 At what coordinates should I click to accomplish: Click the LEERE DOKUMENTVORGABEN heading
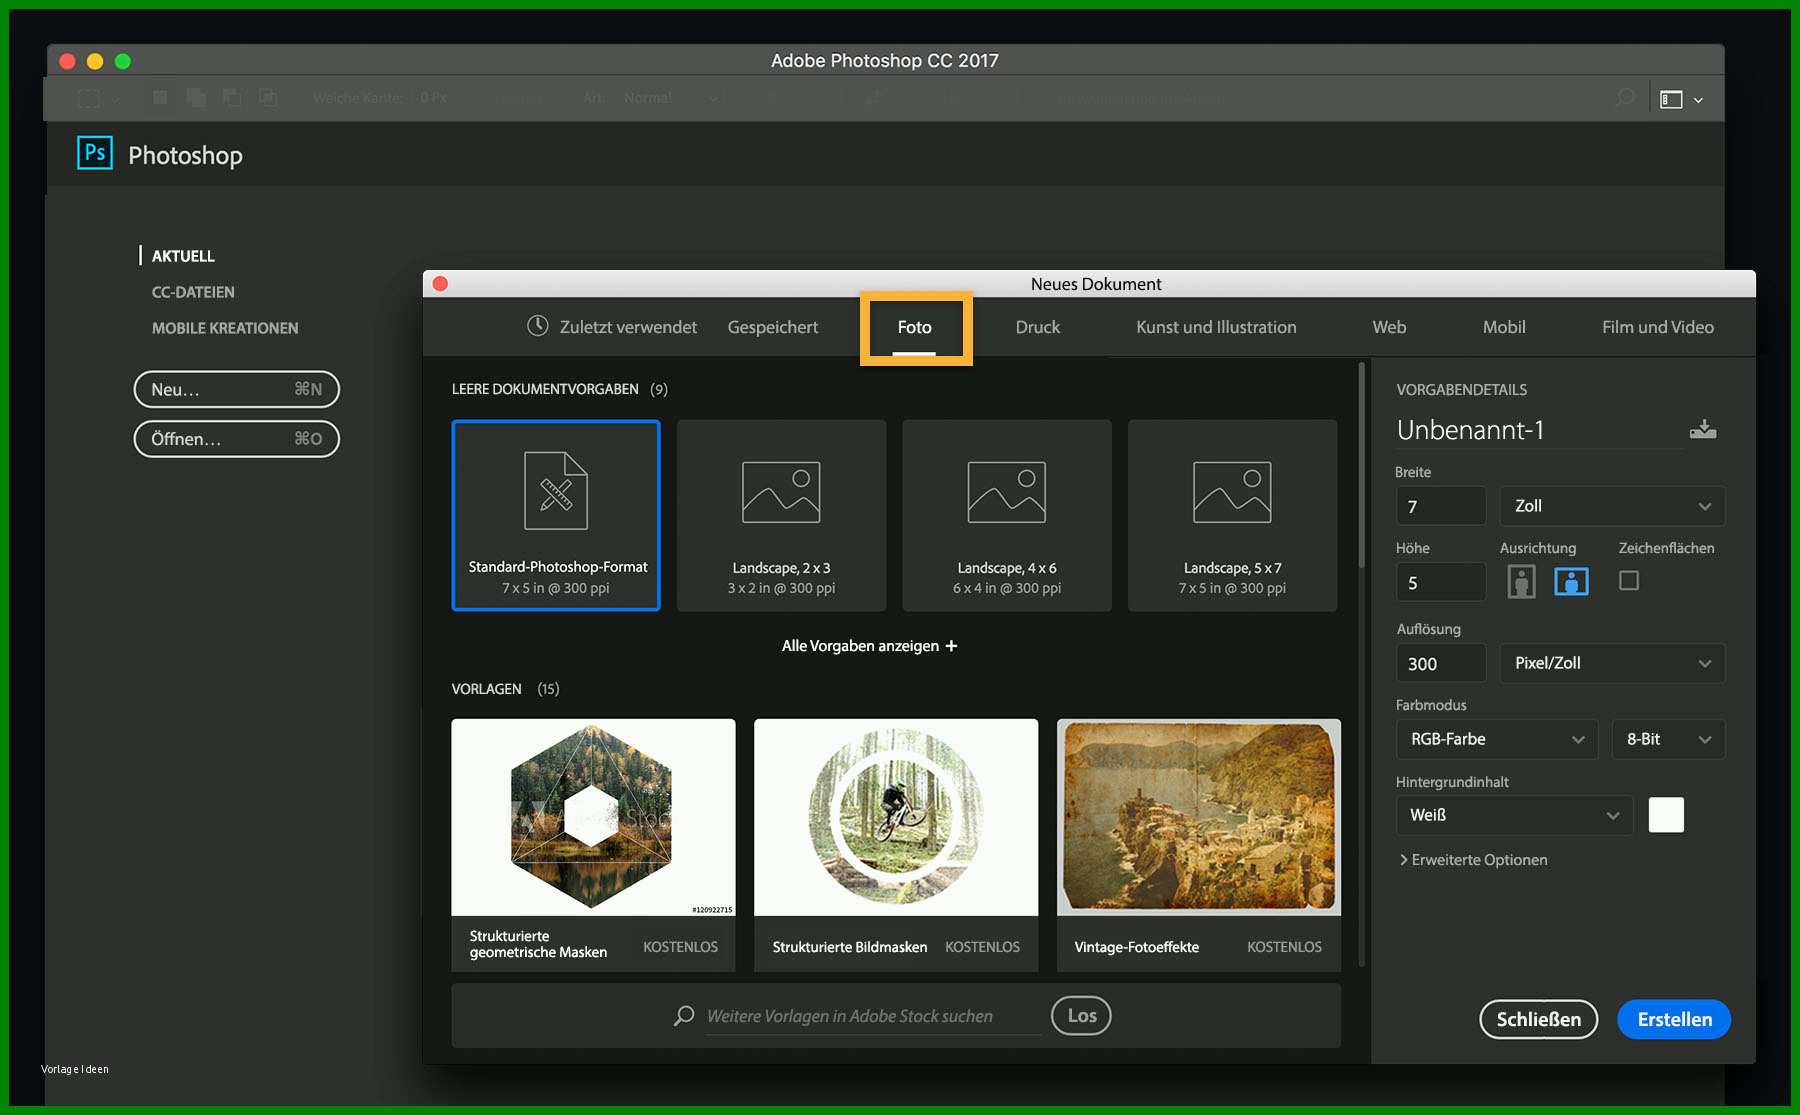(545, 389)
